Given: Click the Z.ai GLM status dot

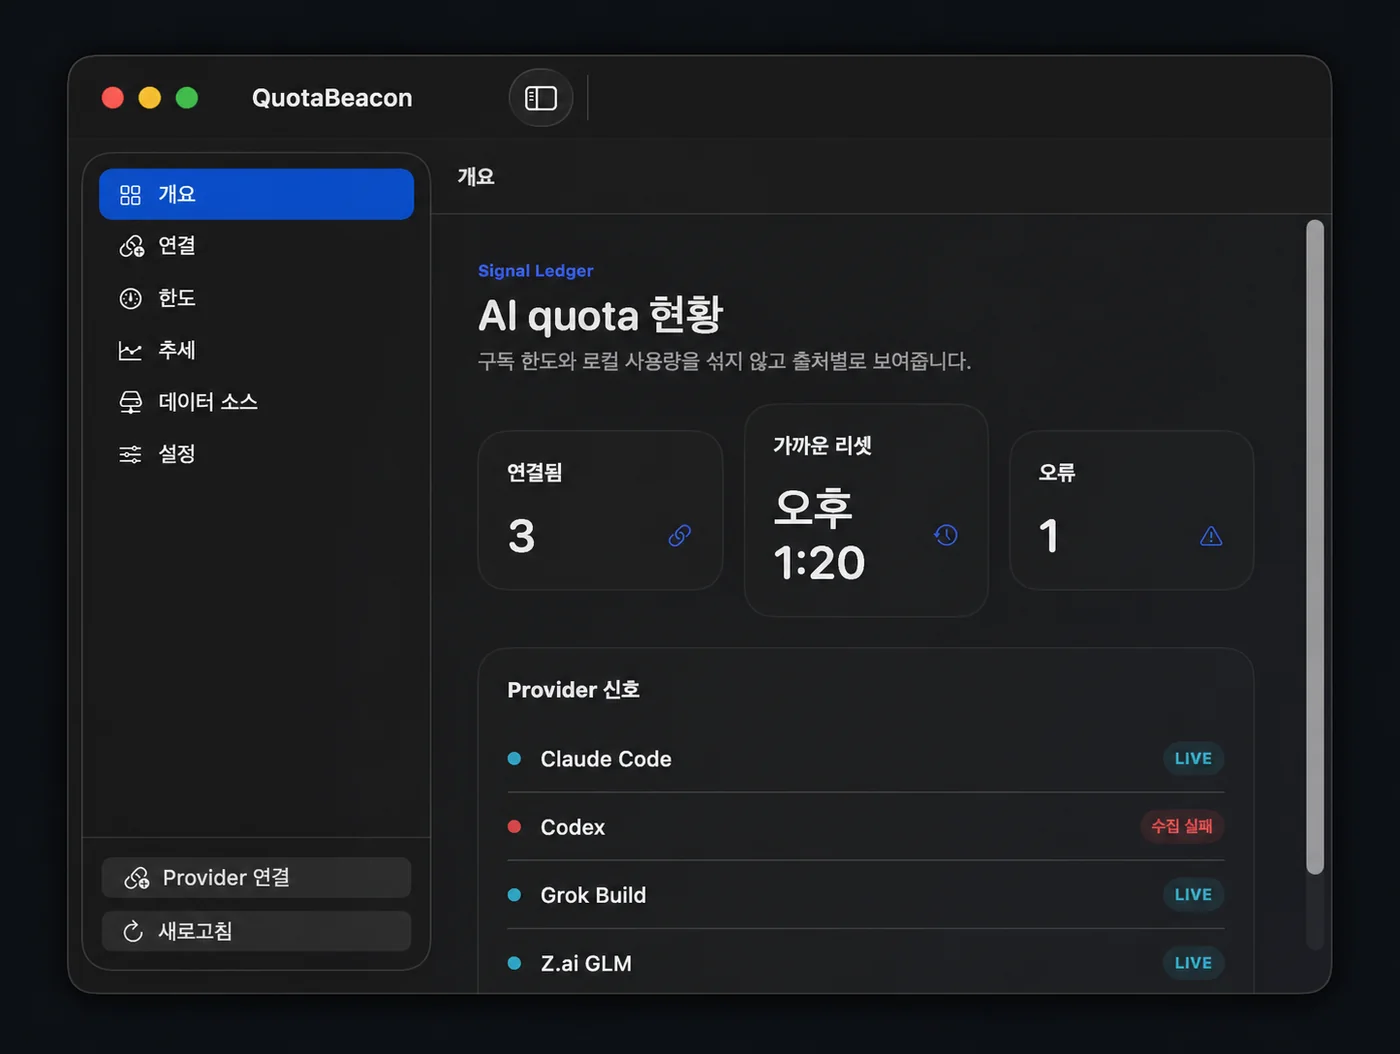Looking at the screenshot, I should (x=514, y=963).
